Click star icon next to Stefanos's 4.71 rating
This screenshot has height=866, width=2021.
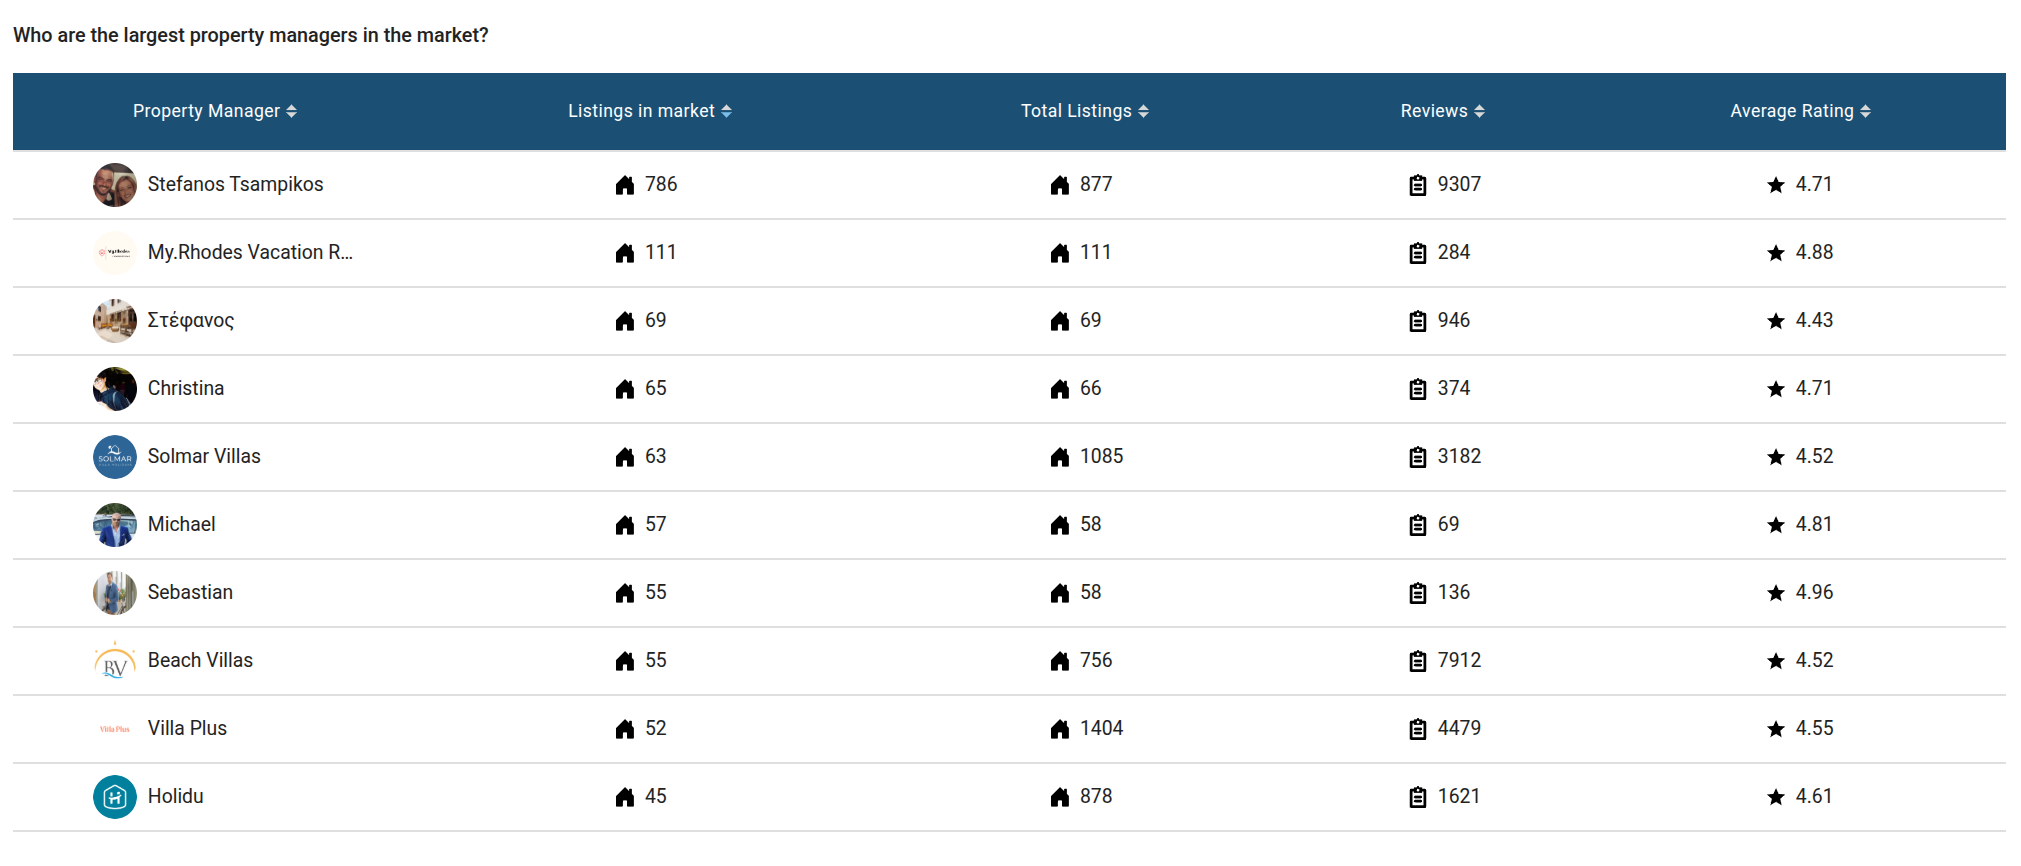[1776, 185]
